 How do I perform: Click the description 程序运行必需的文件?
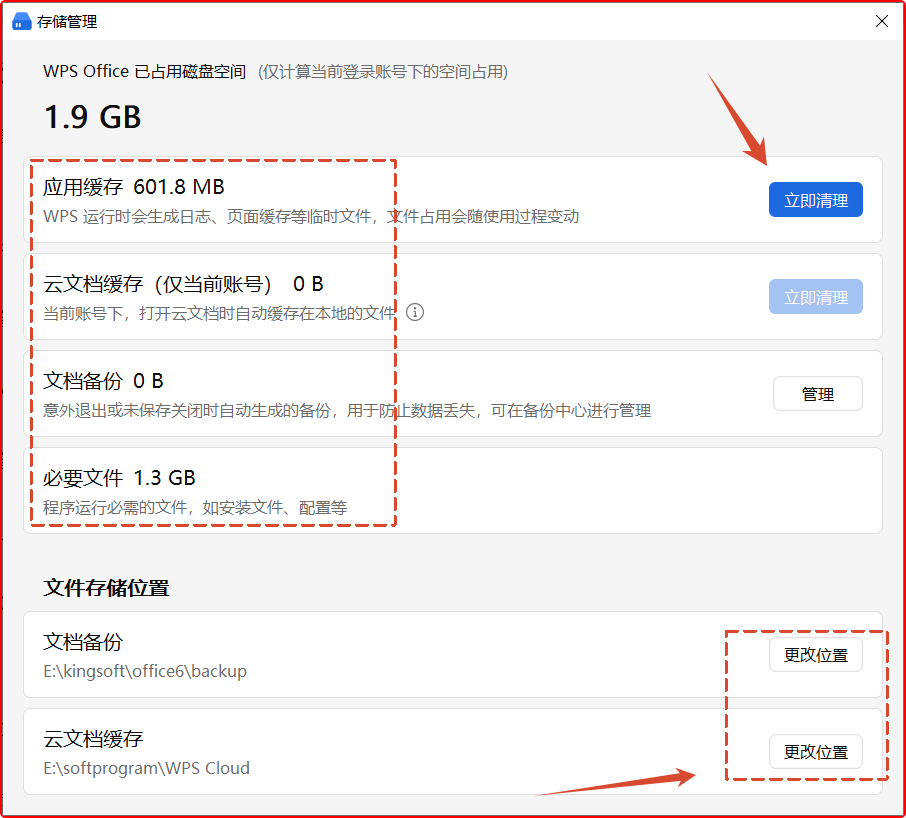tap(195, 508)
